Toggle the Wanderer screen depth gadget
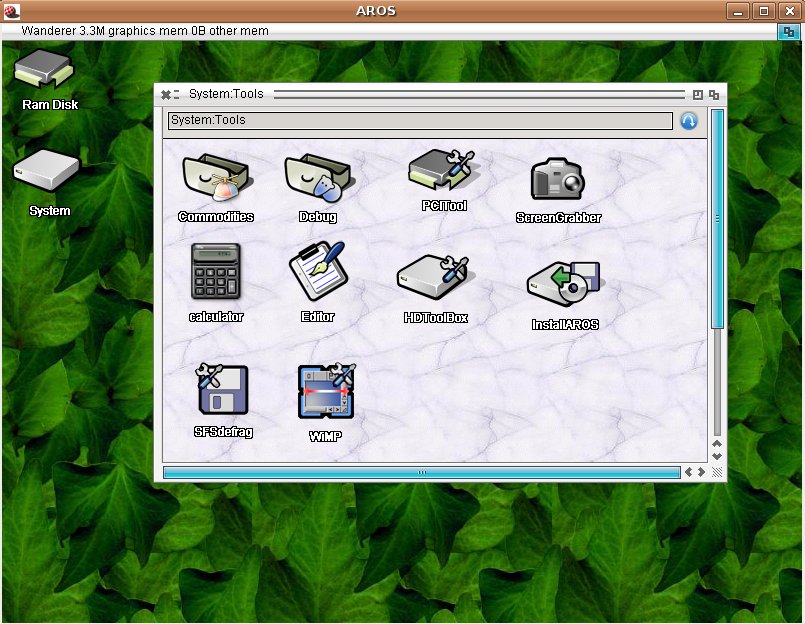The image size is (805, 624). [788, 31]
